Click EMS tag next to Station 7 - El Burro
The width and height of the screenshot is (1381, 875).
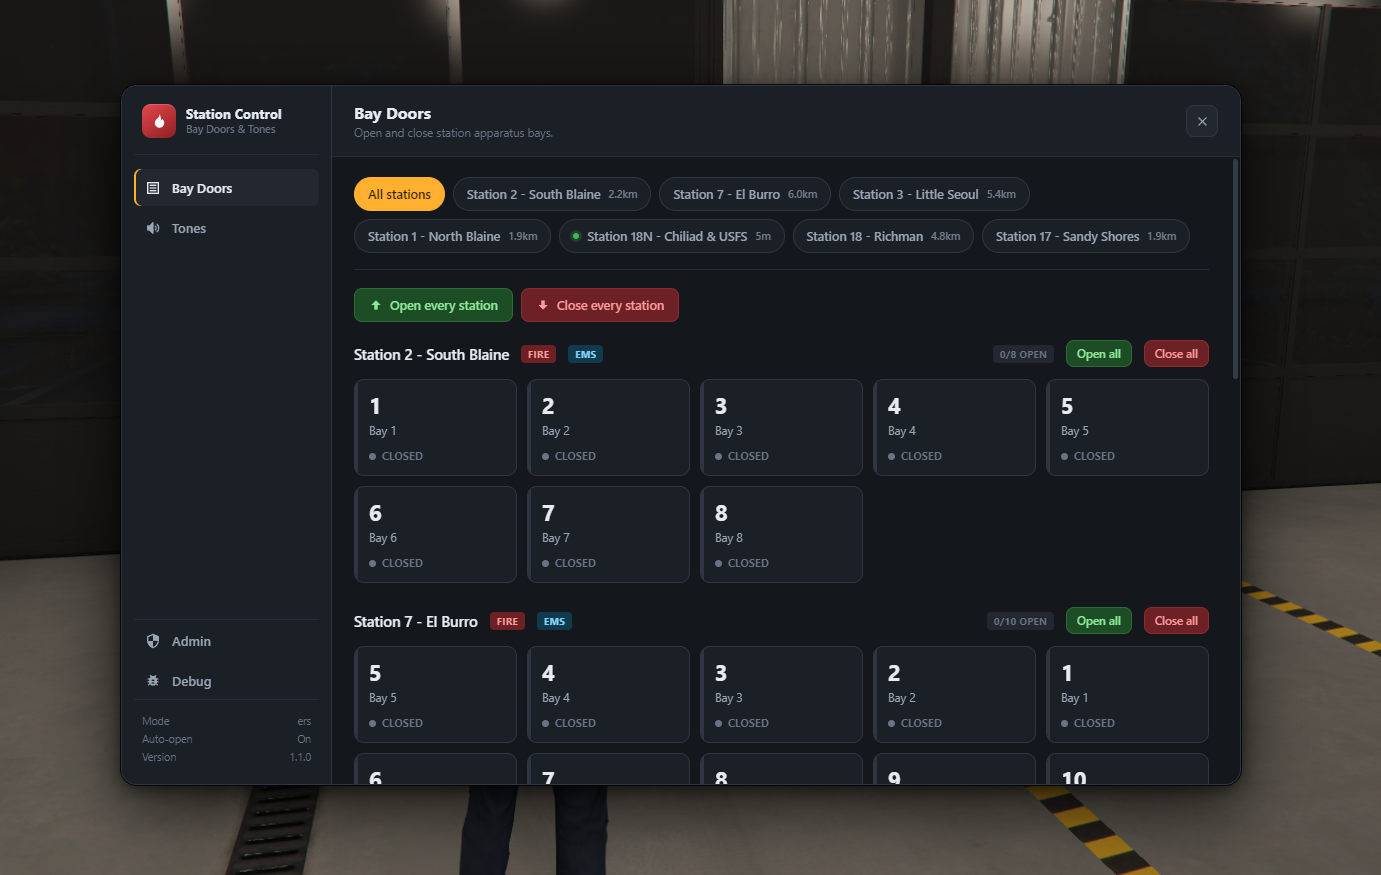[x=554, y=621]
